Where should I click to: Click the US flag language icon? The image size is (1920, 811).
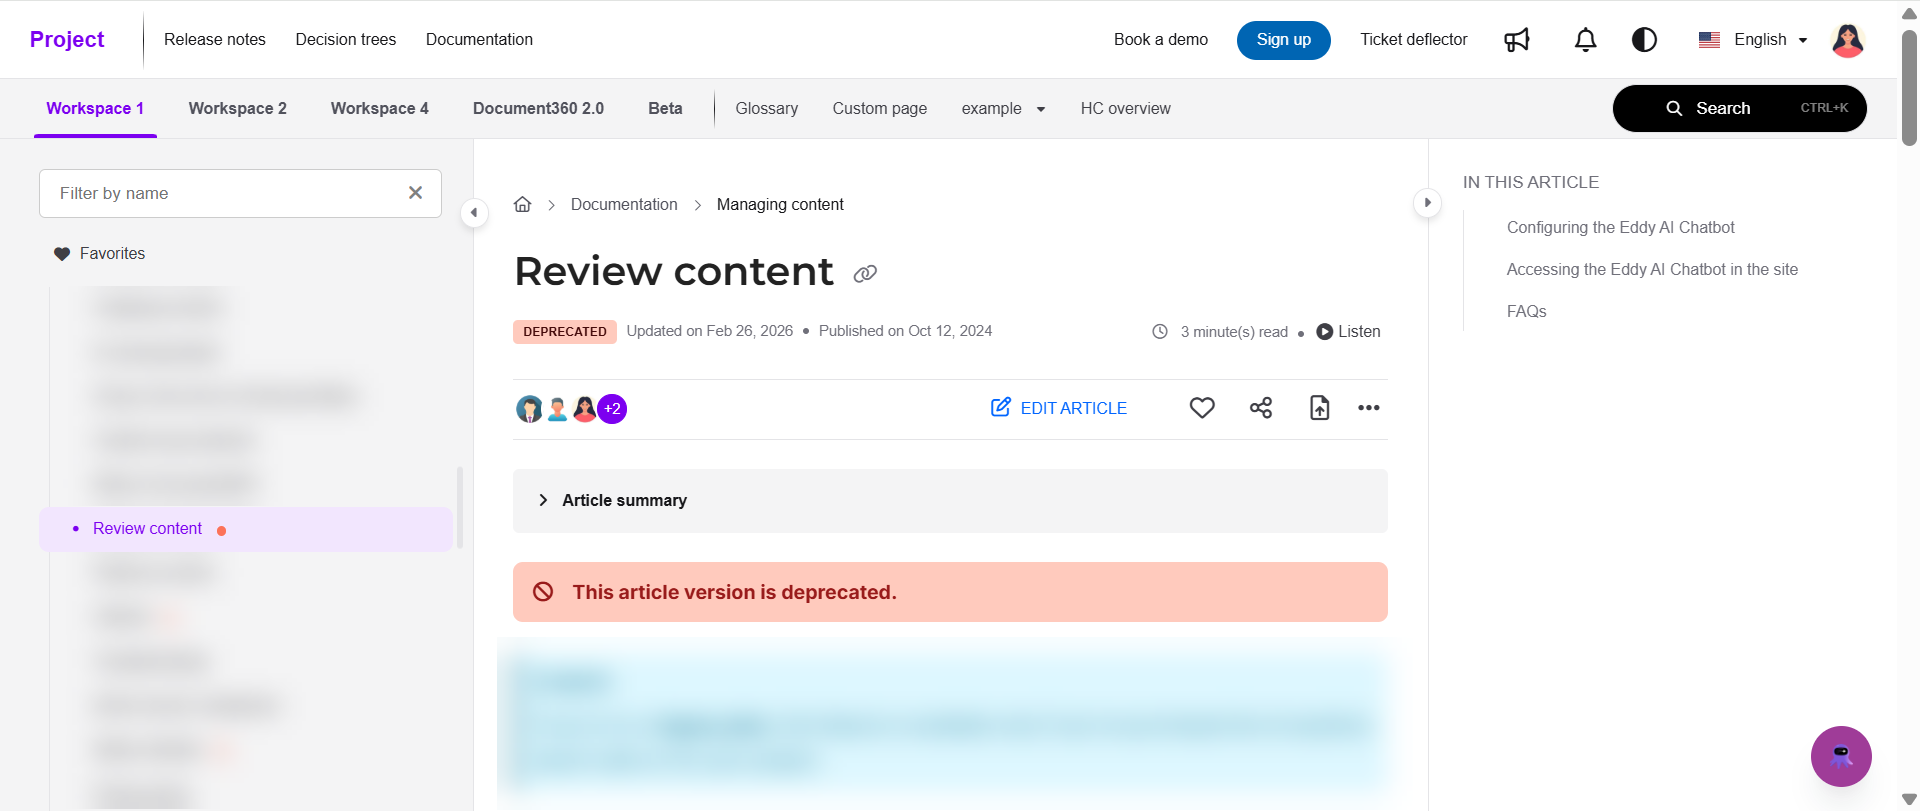(x=1709, y=40)
